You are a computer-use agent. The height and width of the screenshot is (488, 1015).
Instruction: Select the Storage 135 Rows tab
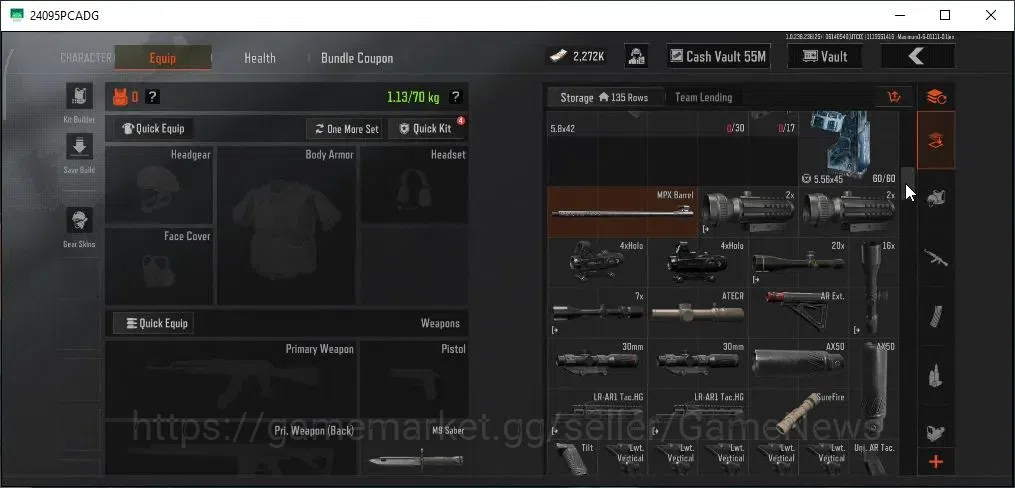coord(604,97)
